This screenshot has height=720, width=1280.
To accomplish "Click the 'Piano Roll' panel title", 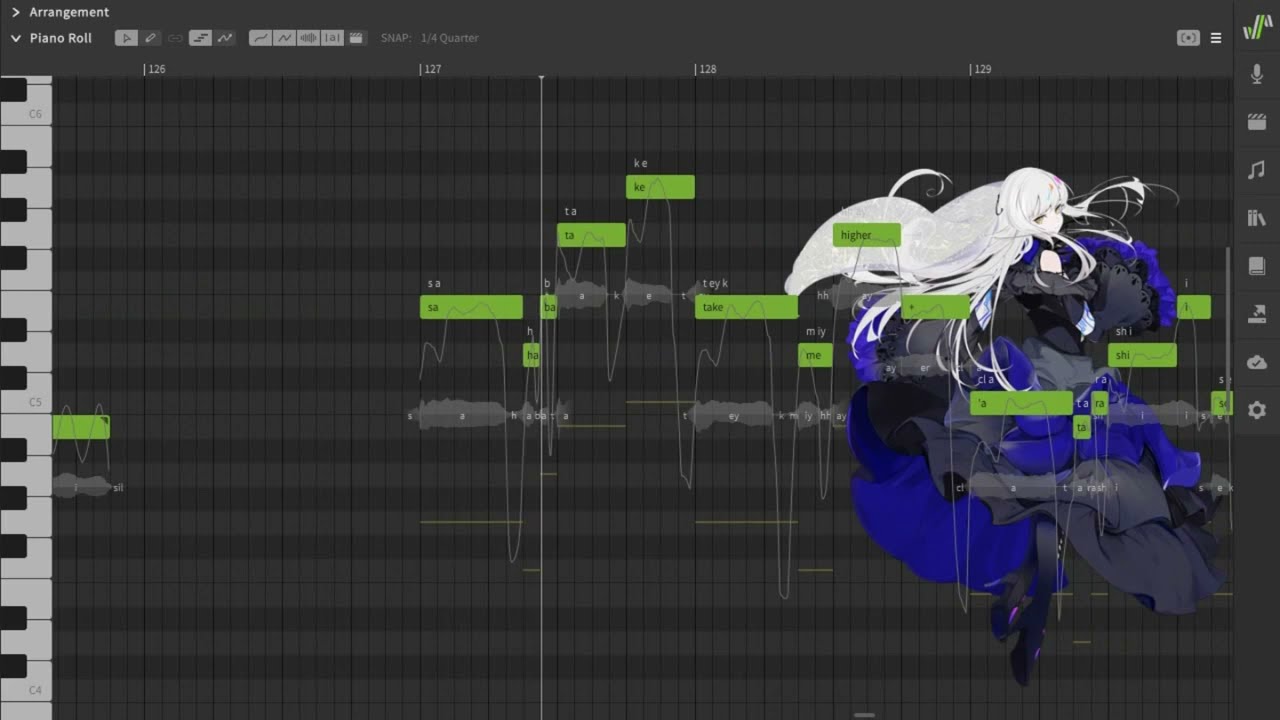I will click(61, 38).
